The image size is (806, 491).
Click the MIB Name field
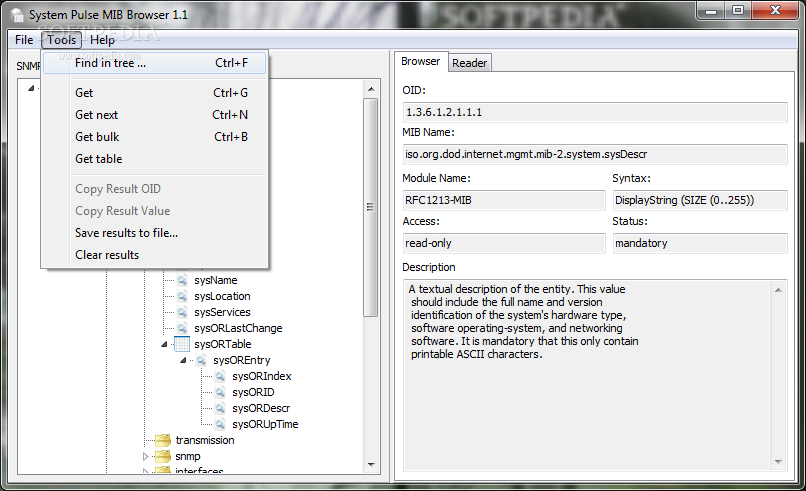click(595, 154)
